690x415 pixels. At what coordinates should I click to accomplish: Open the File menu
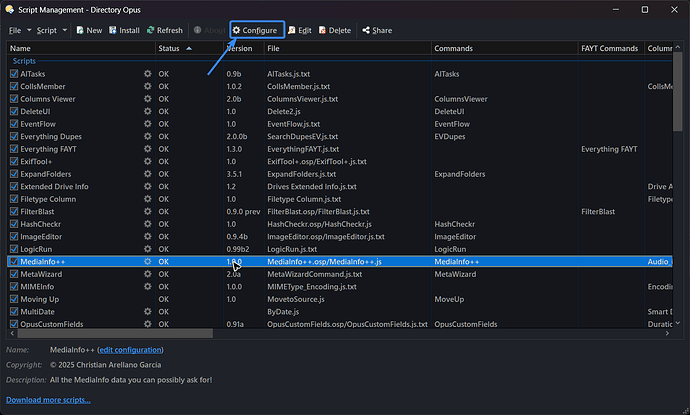(x=15, y=30)
